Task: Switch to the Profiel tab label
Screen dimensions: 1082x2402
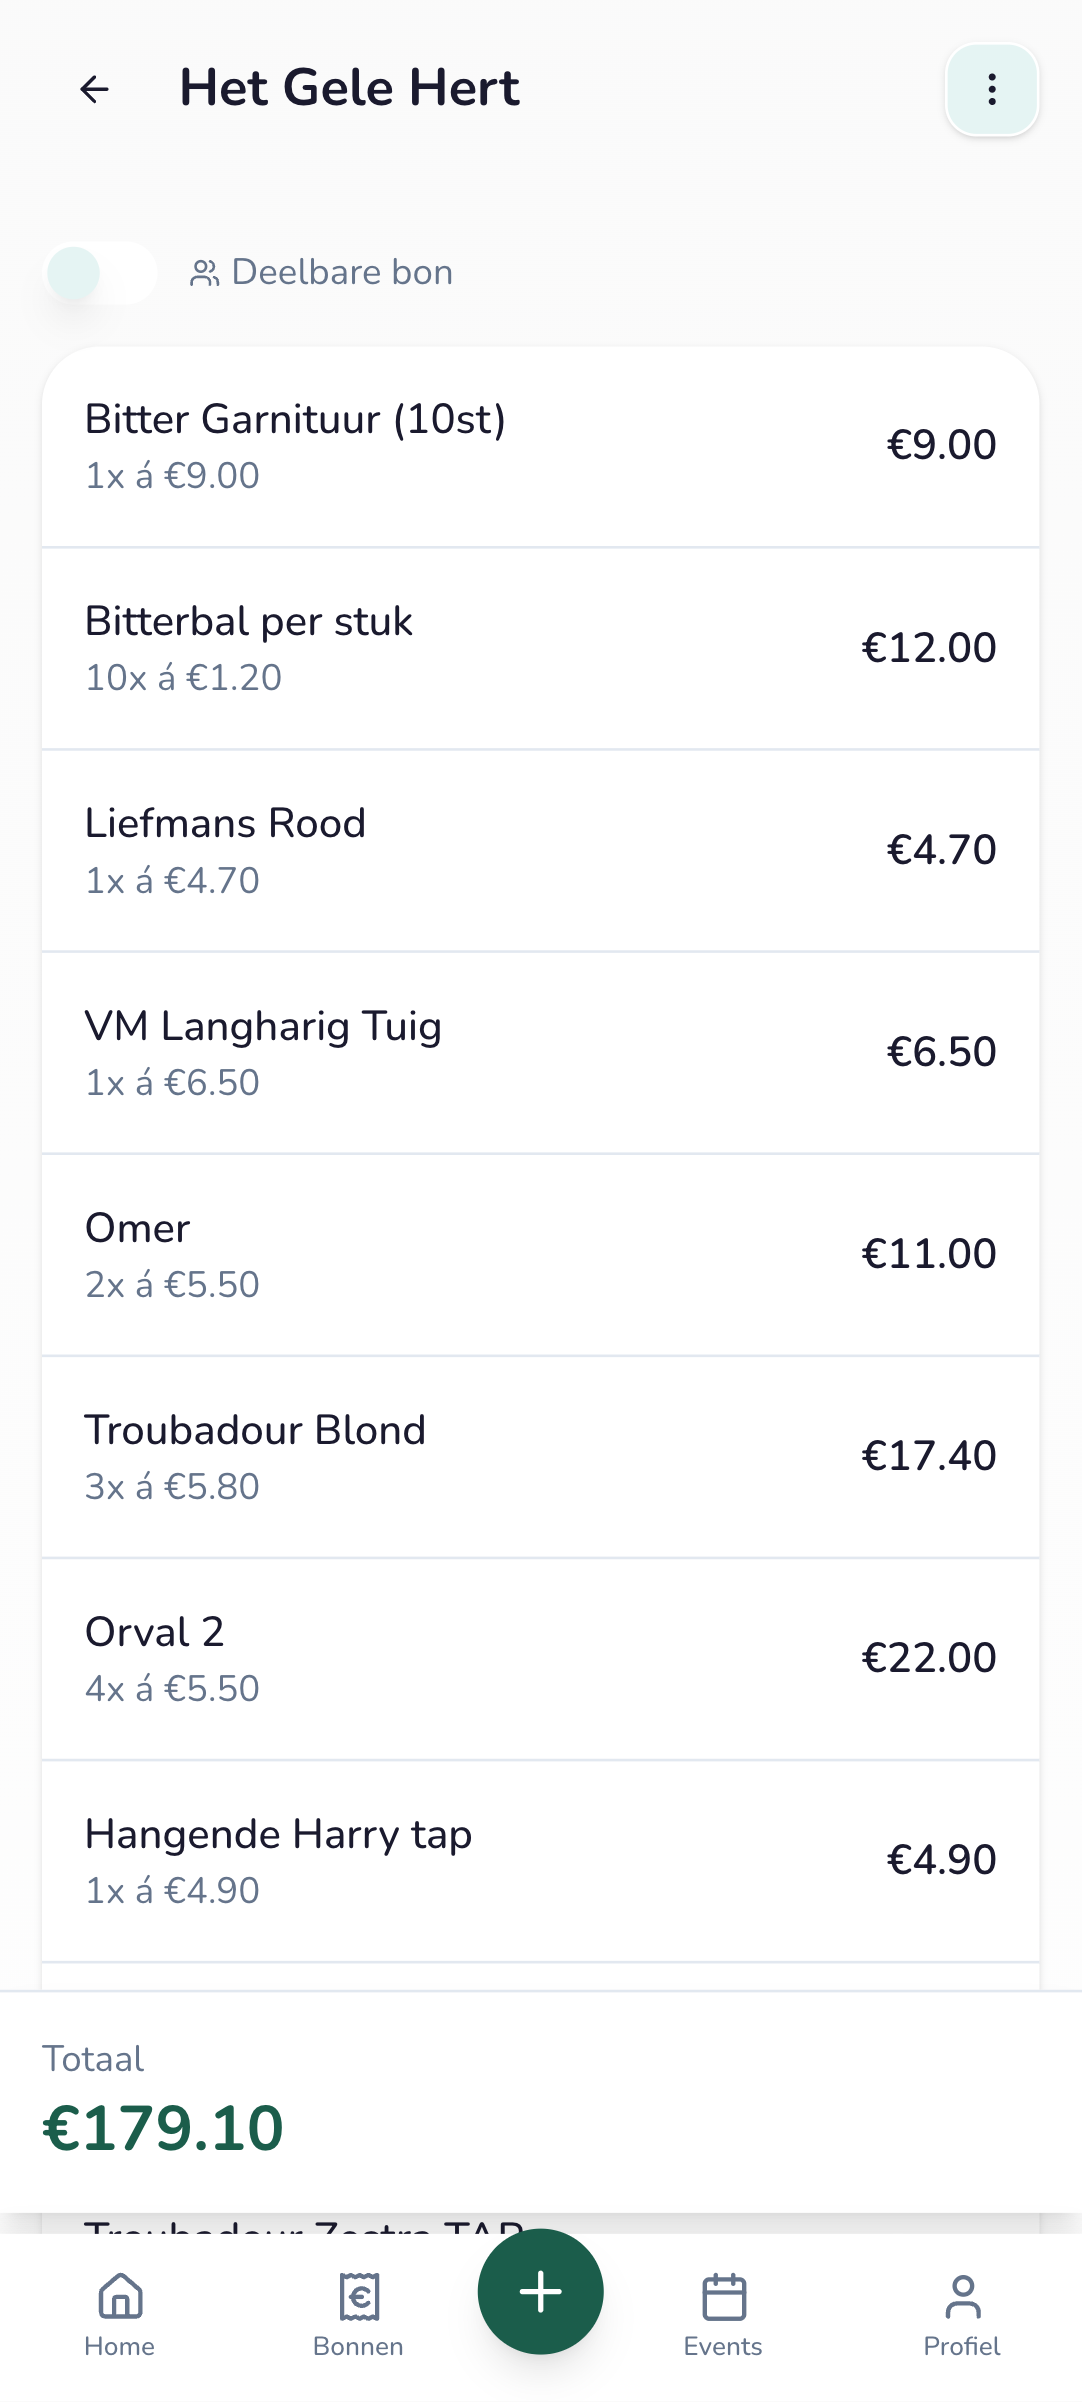Action: tap(962, 2346)
